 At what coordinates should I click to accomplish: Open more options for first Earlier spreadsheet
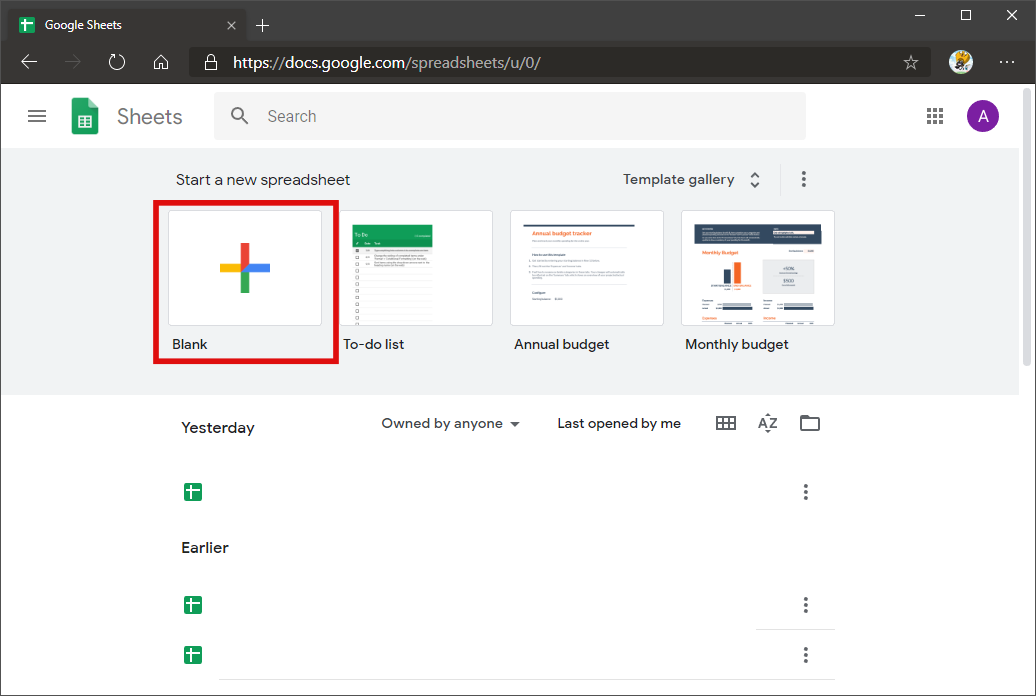[x=805, y=605]
